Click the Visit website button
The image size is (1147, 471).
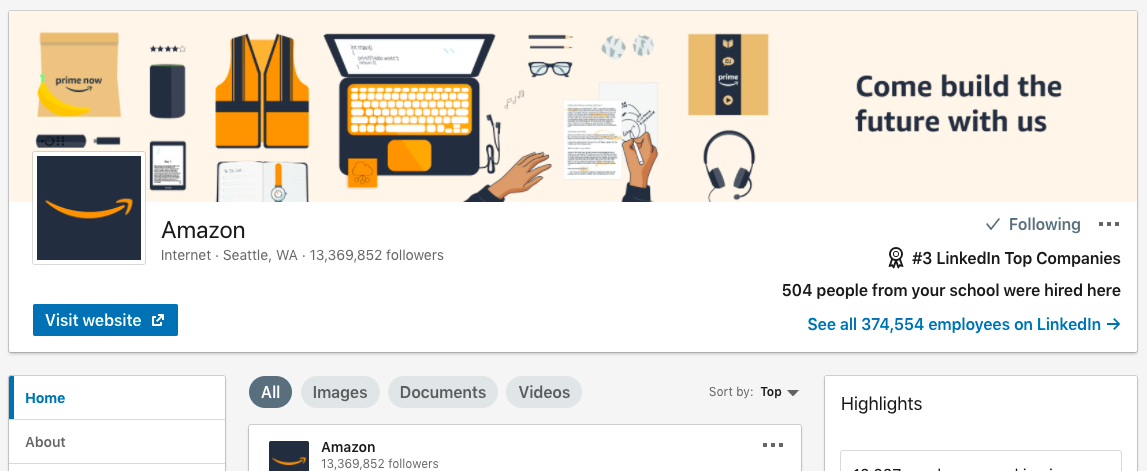[x=105, y=320]
